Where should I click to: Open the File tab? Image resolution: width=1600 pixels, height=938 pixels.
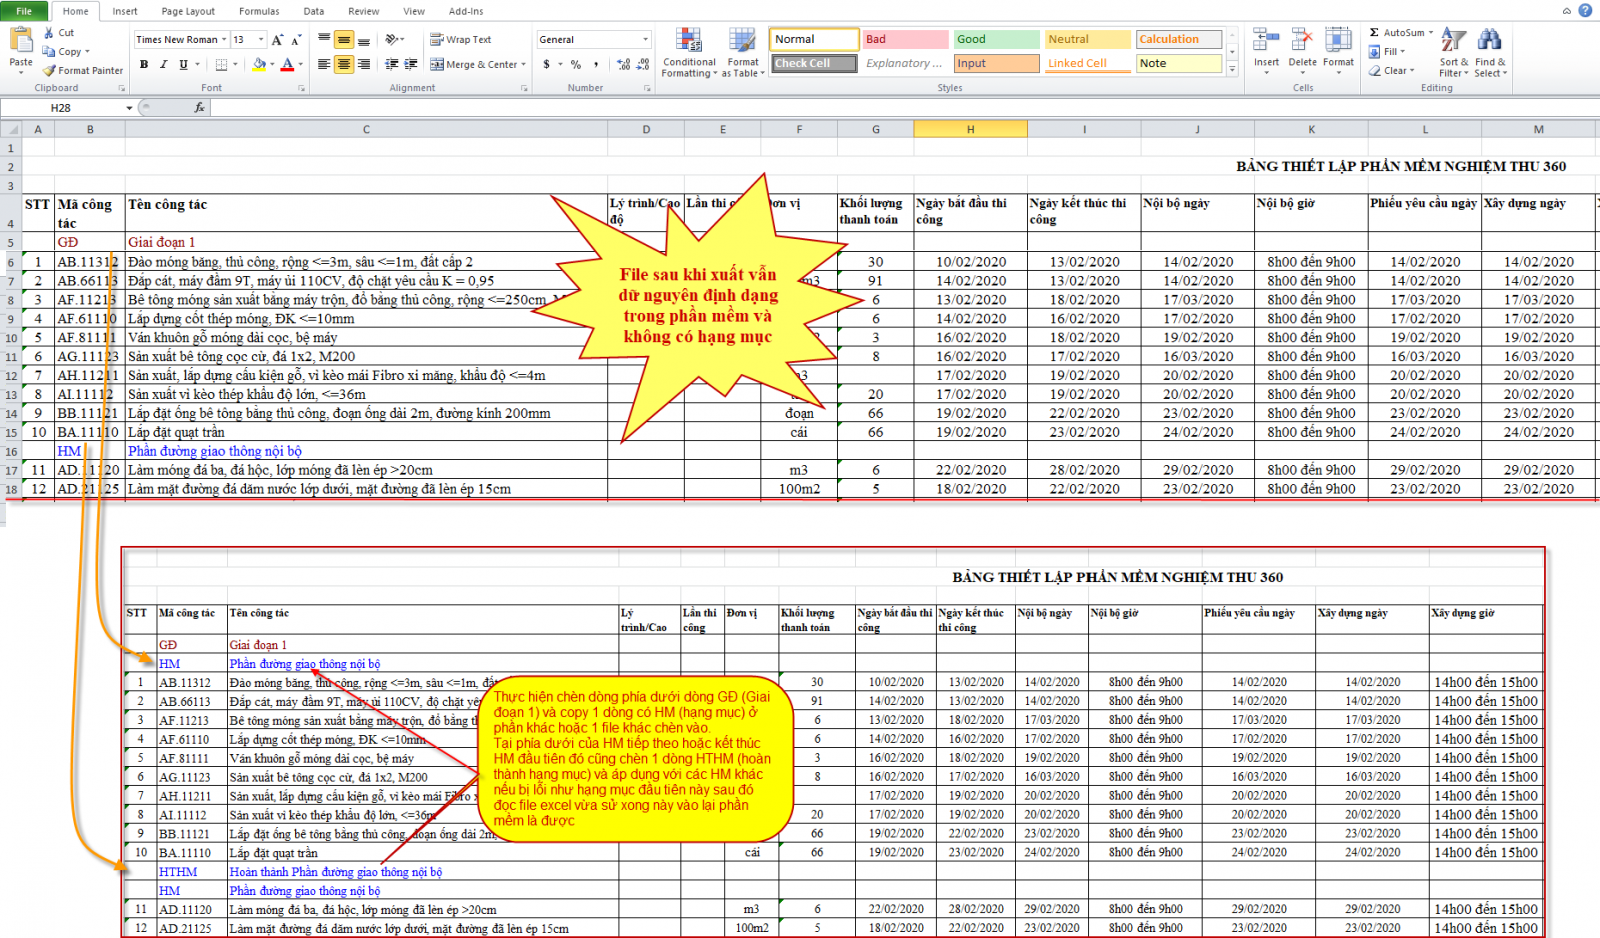(x=24, y=11)
